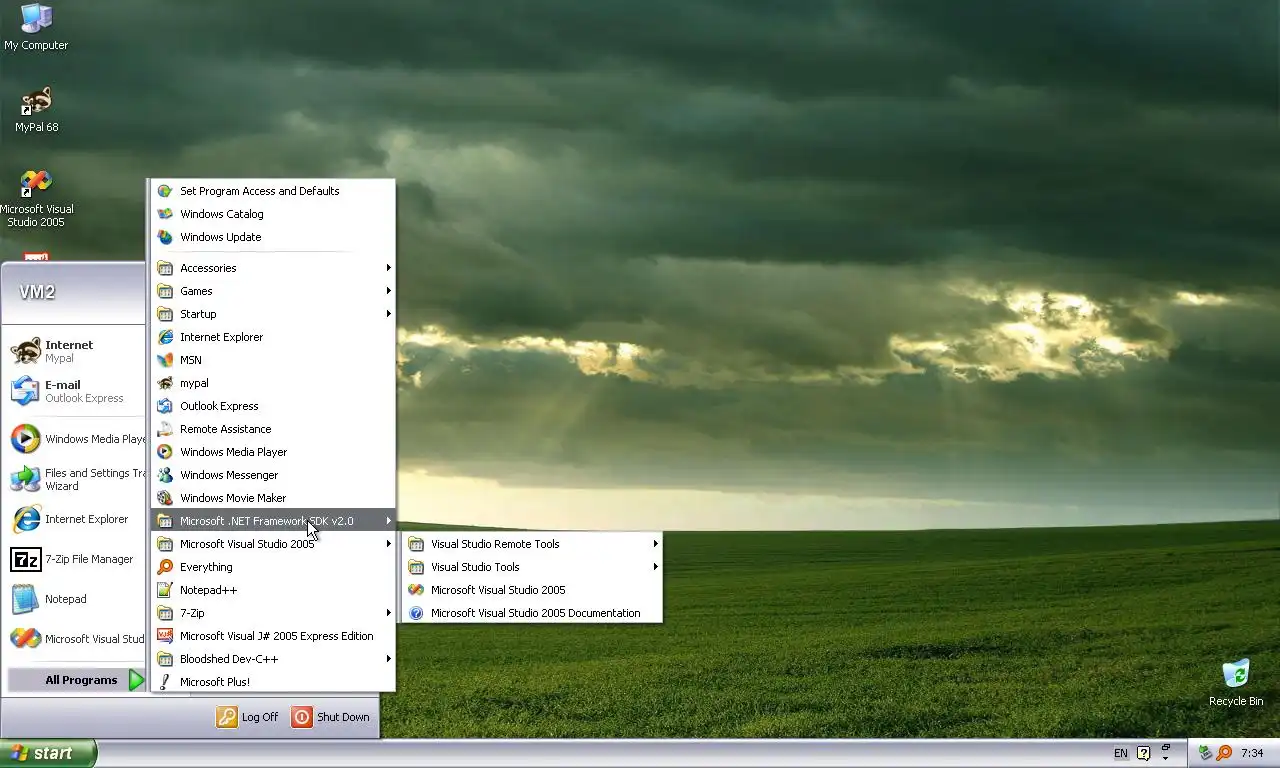This screenshot has height=768, width=1280.
Task: Click the EN language indicator in taskbar
Action: pyautogui.click(x=1121, y=753)
